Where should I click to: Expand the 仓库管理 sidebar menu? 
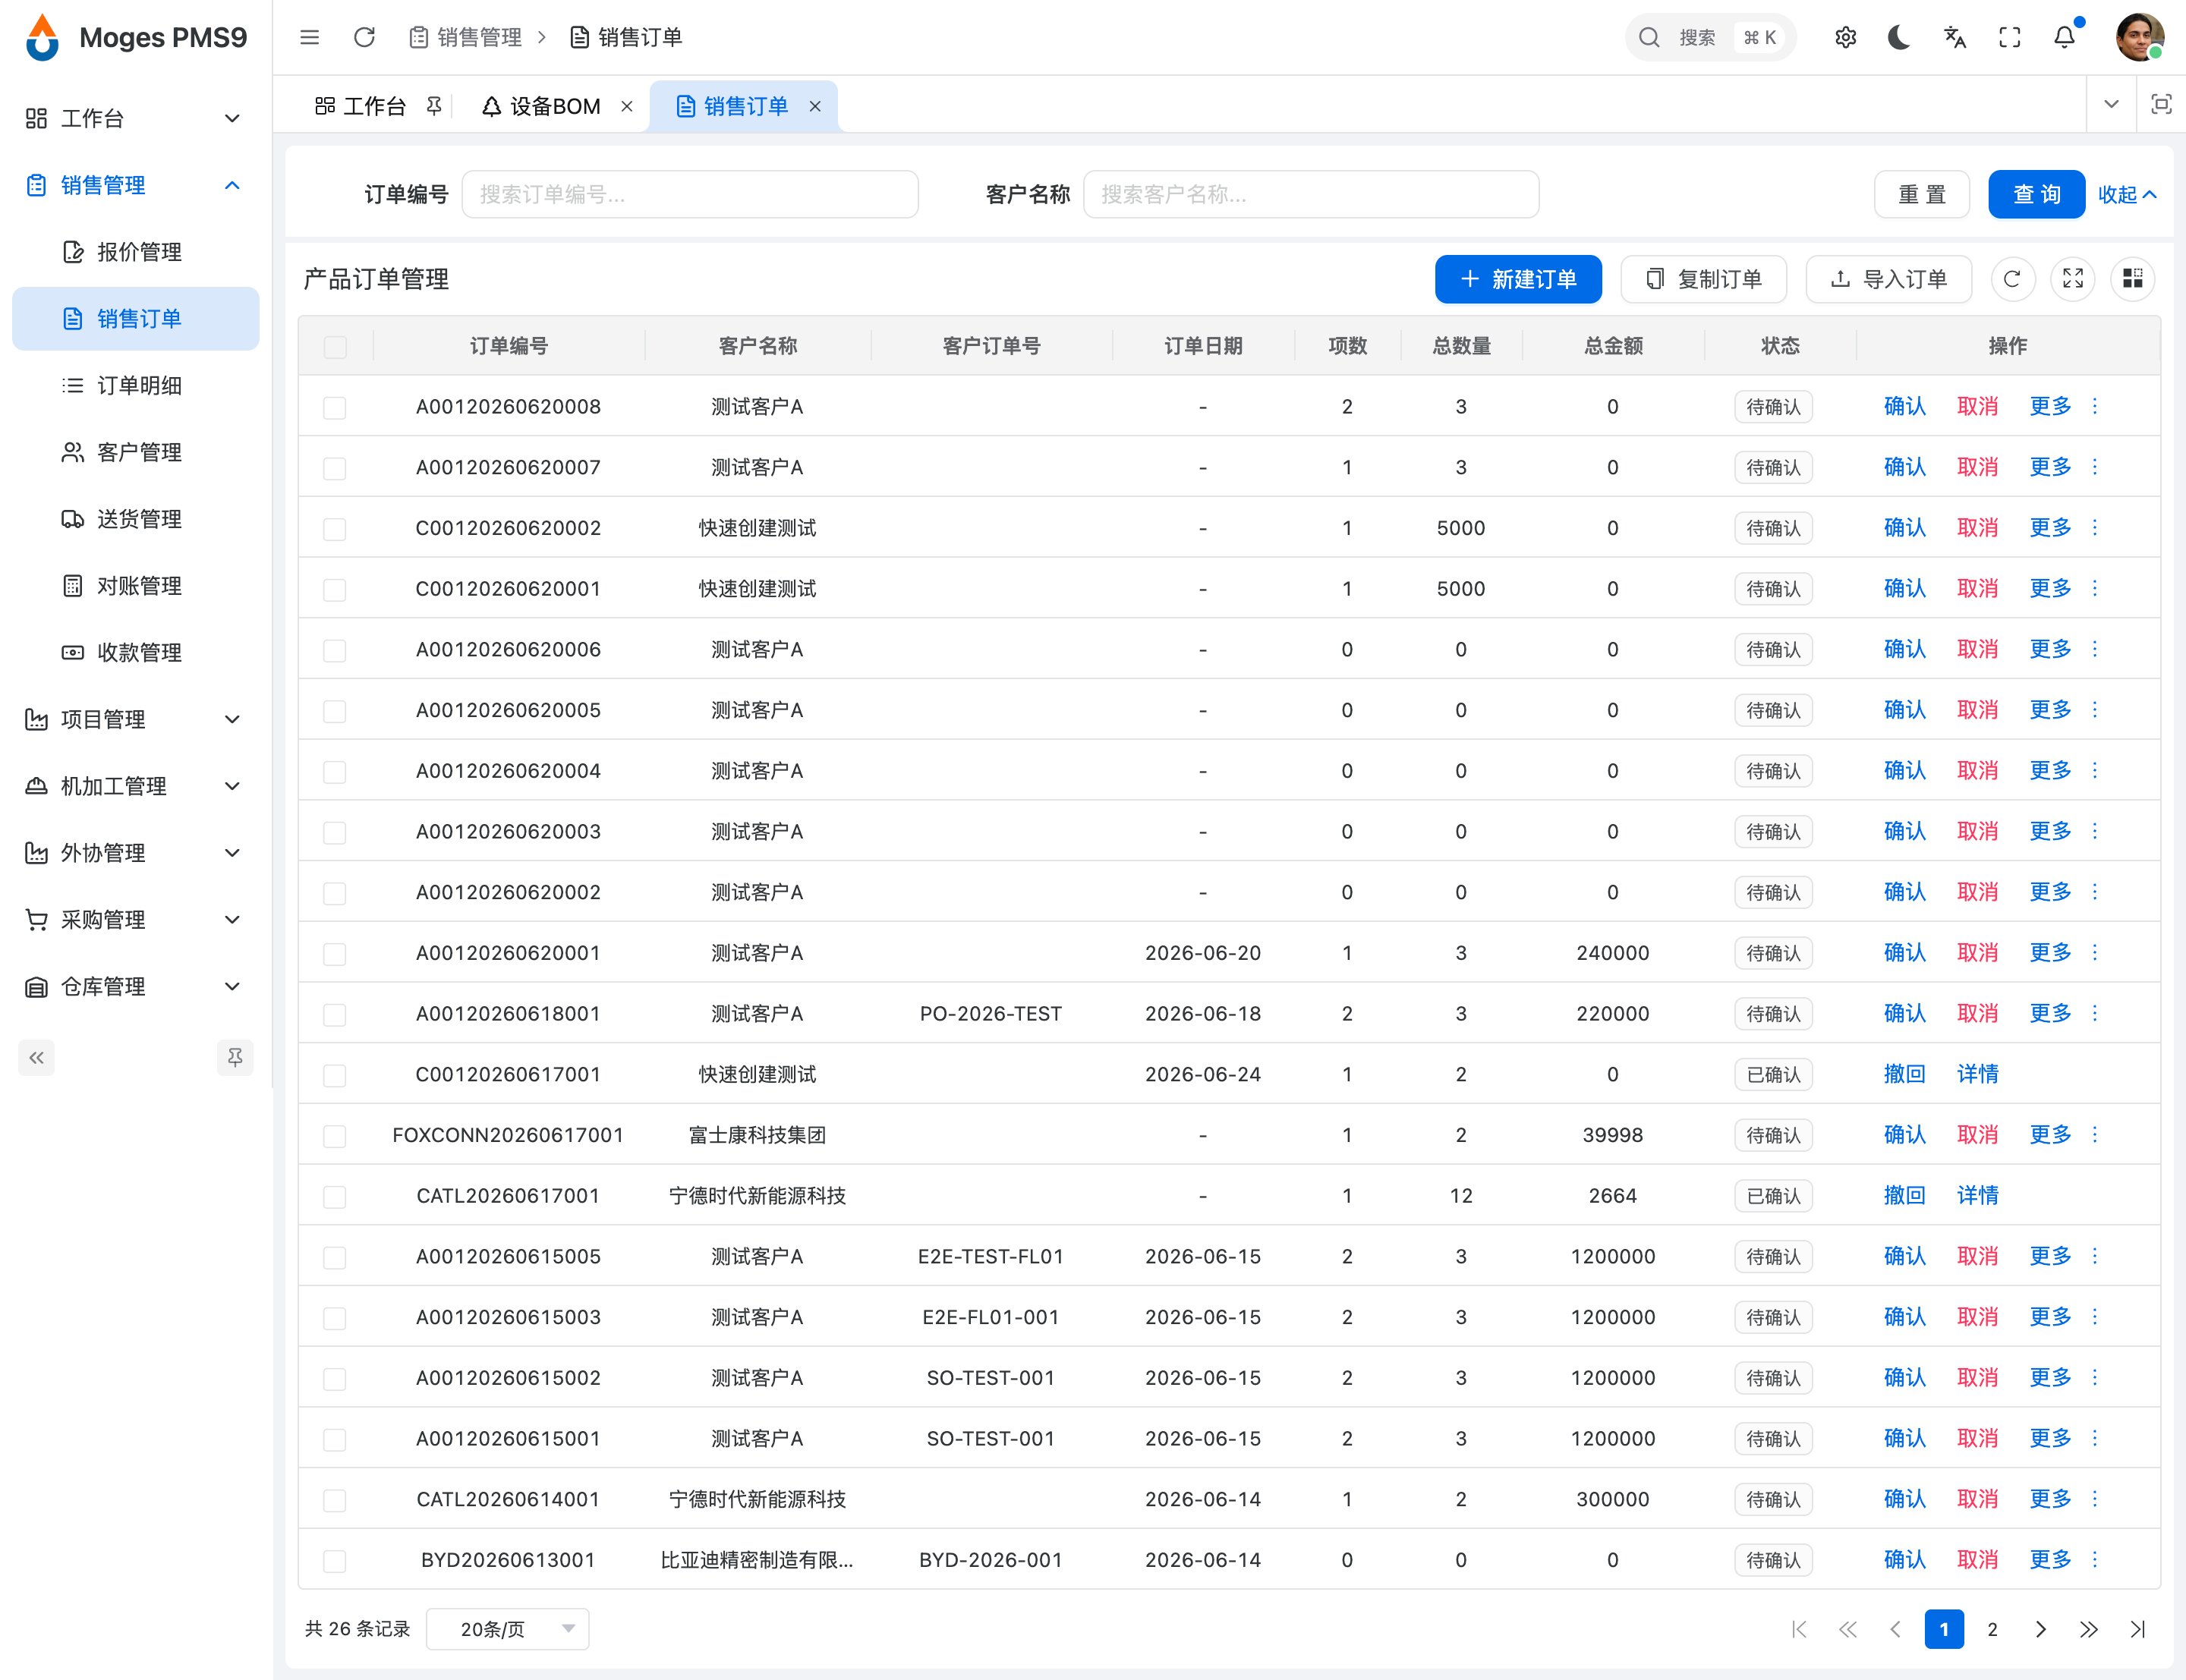click(x=135, y=986)
